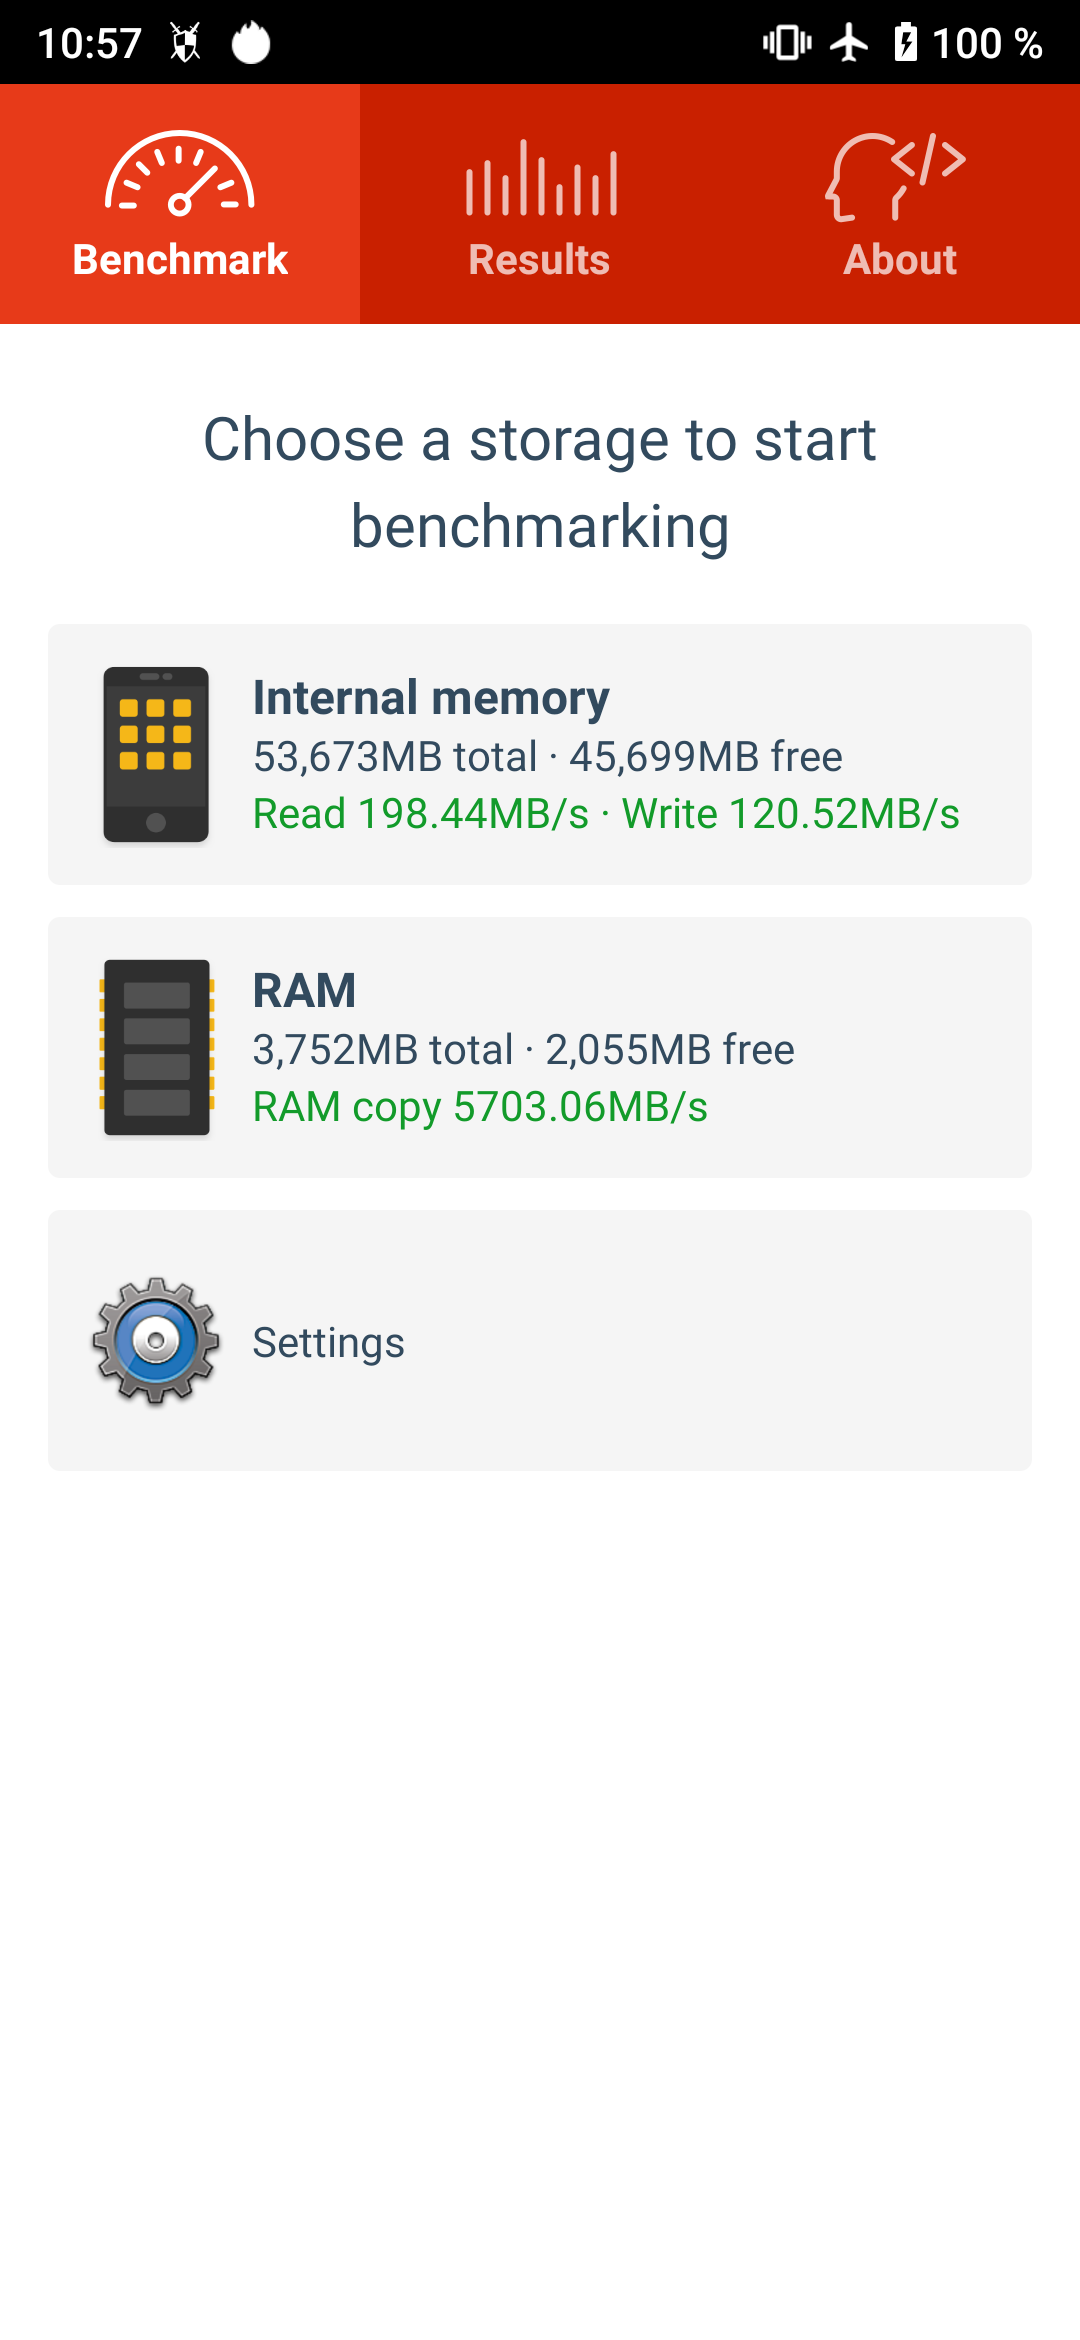This screenshot has width=1080, height=2340.
Task: Tap the vibrate mode status icon
Action: pos(787,43)
